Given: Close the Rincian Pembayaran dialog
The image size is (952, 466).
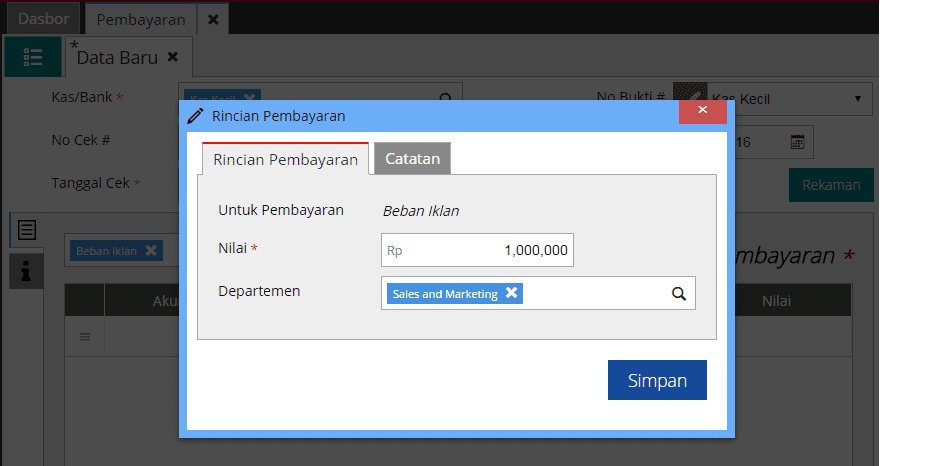Looking at the screenshot, I should click(702, 110).
